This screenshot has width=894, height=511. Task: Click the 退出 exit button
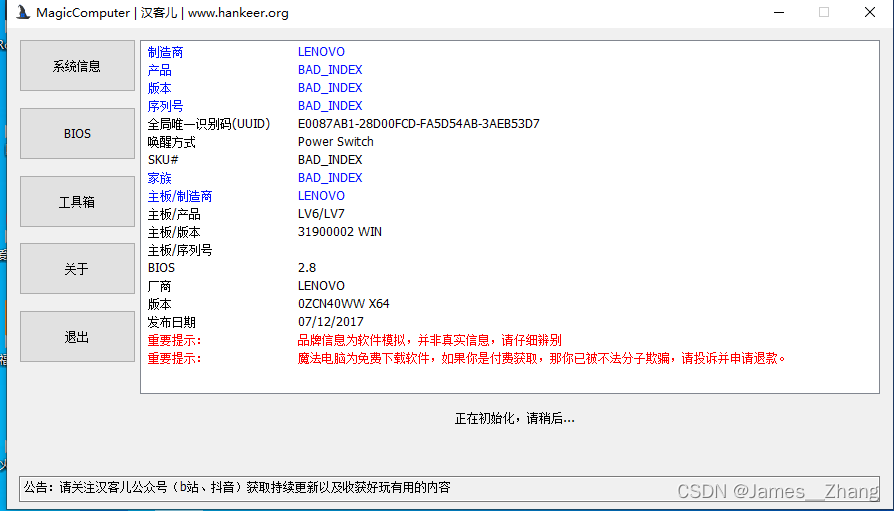tap(78, 336)
